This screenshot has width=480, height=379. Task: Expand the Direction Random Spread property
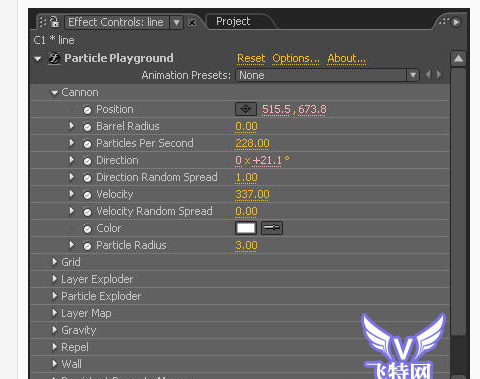72,177
